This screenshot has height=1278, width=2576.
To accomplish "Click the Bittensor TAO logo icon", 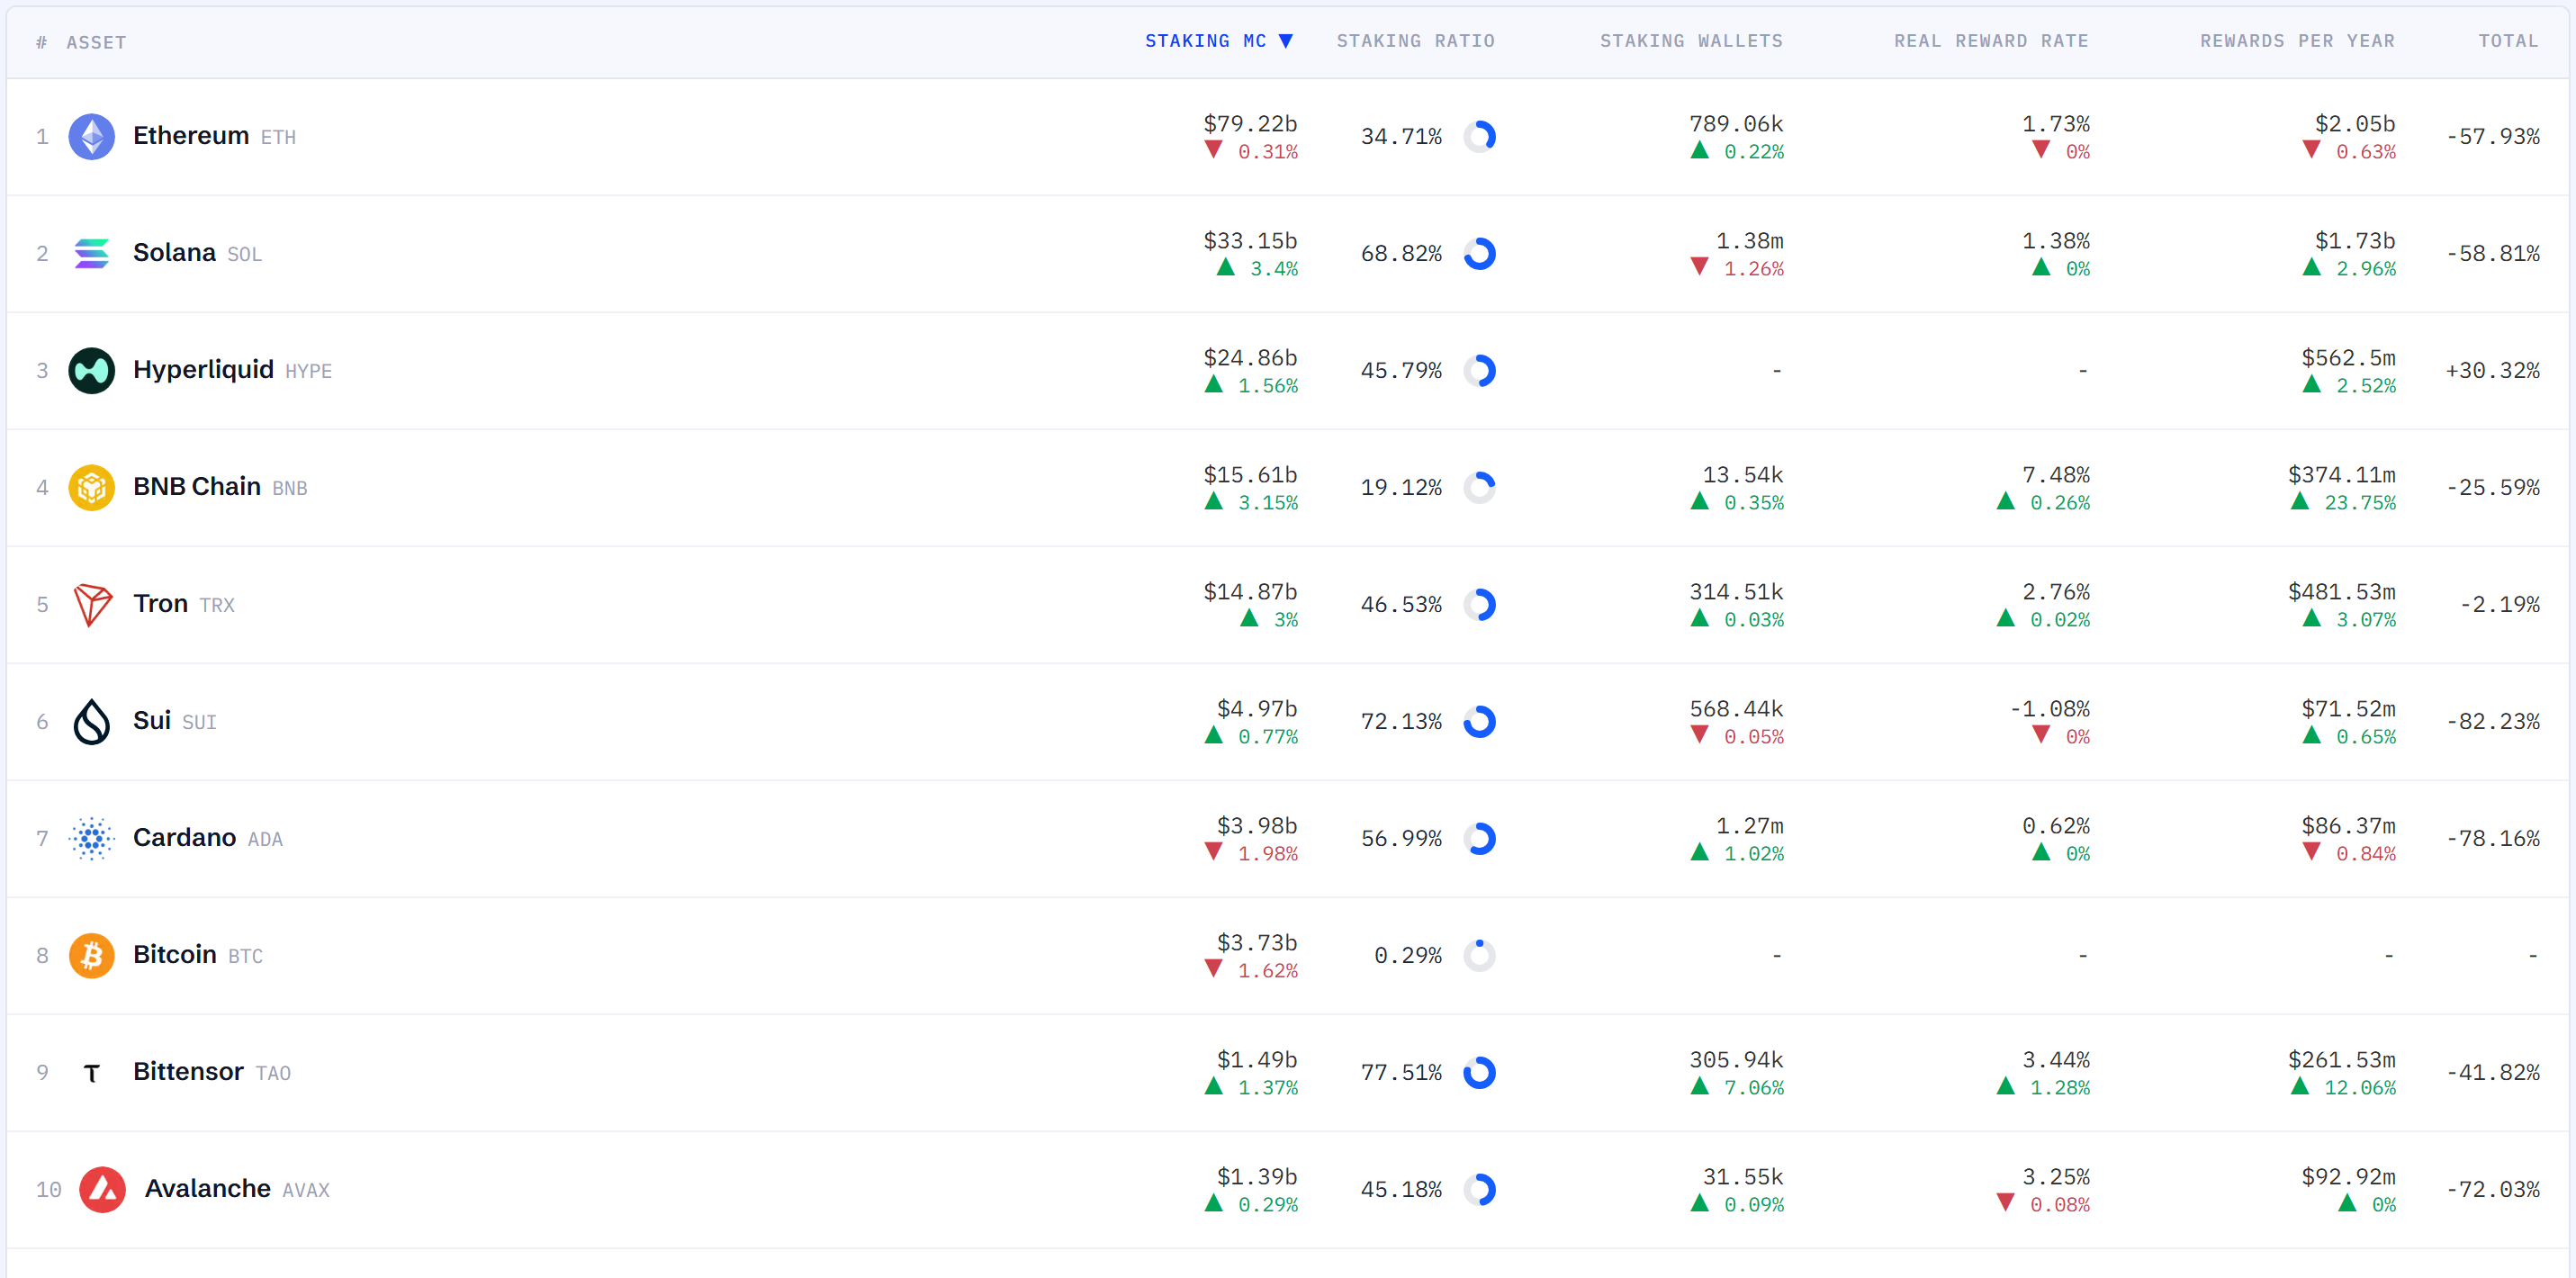I will tap(91, 1073).
